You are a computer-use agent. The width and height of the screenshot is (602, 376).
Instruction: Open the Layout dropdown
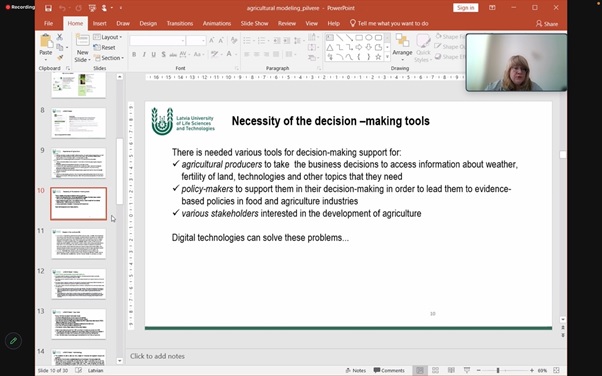[108, 37]
